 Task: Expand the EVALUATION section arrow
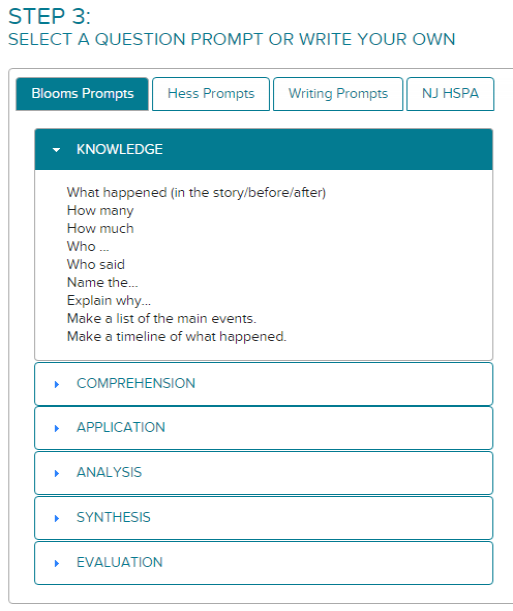coord(57,563)
